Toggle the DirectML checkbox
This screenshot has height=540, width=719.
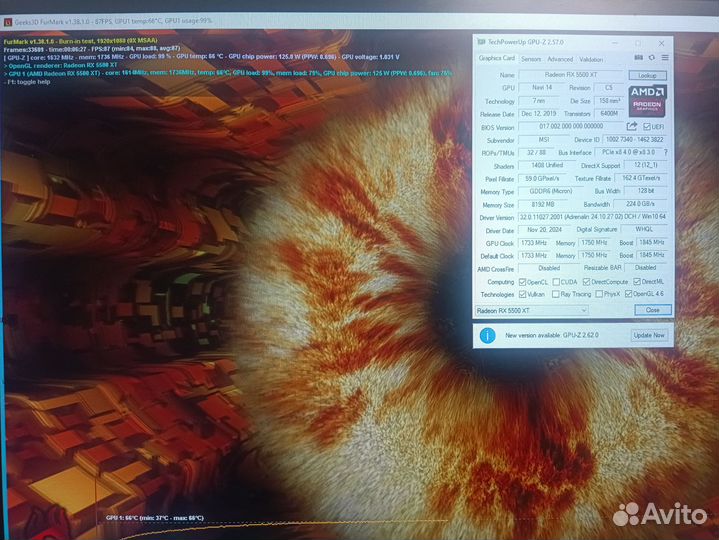coord(637,281)
